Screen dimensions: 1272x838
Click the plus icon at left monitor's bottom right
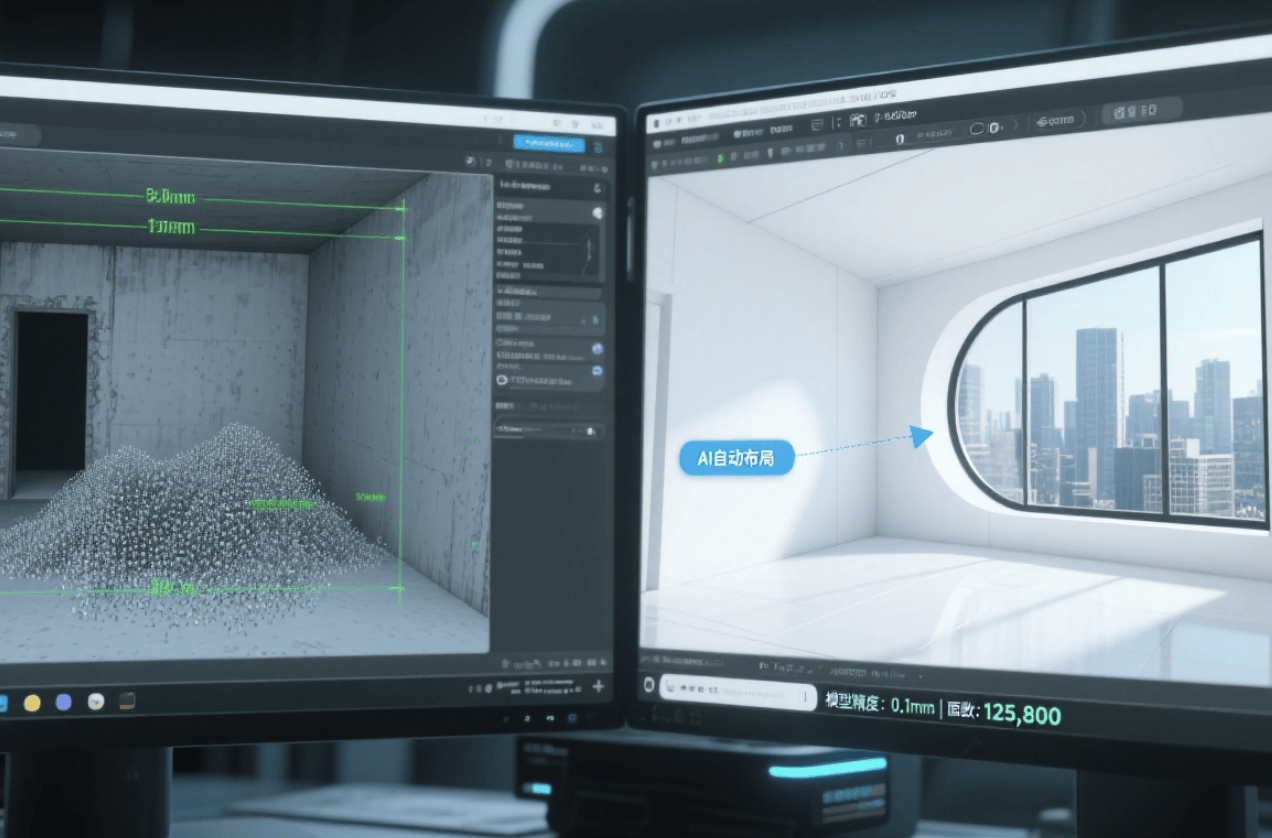point(598,686)
